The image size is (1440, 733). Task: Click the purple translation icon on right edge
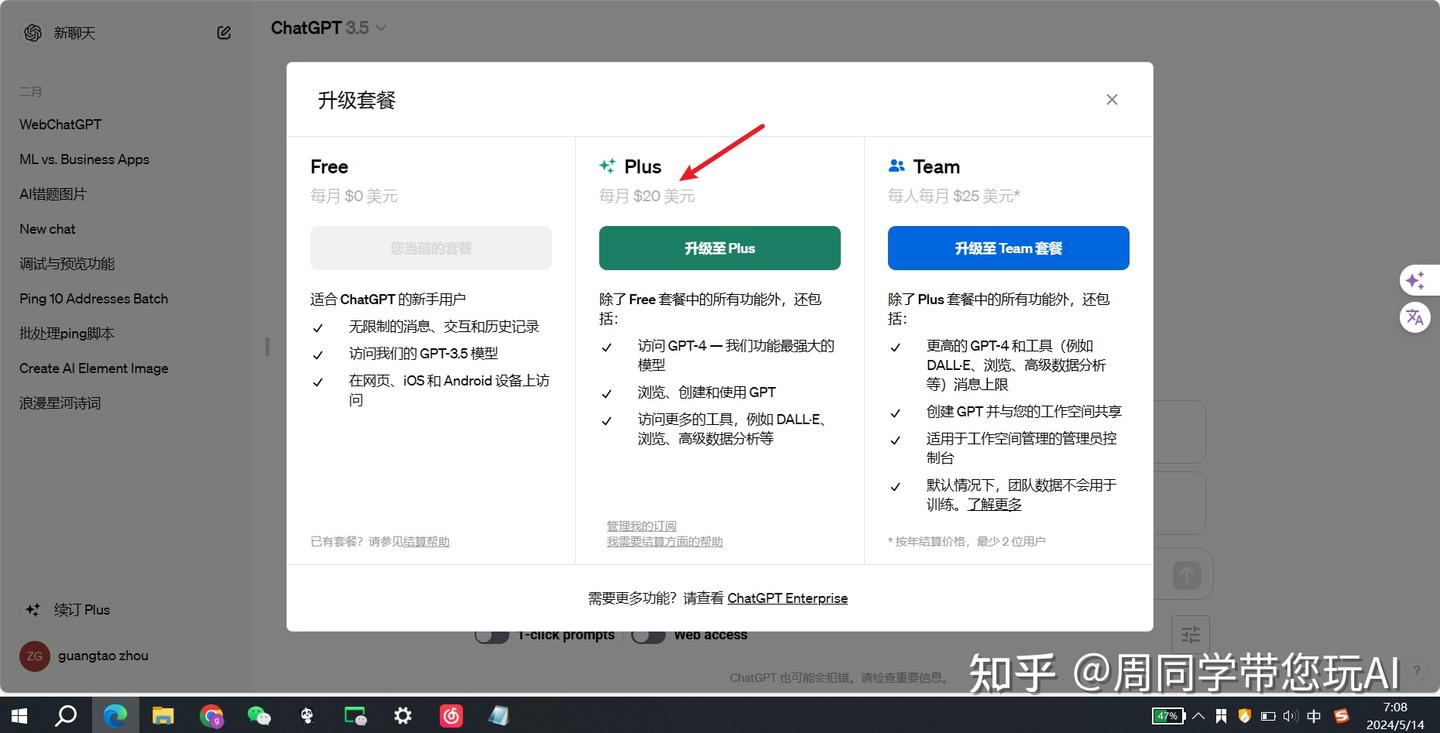[1415, 317]
